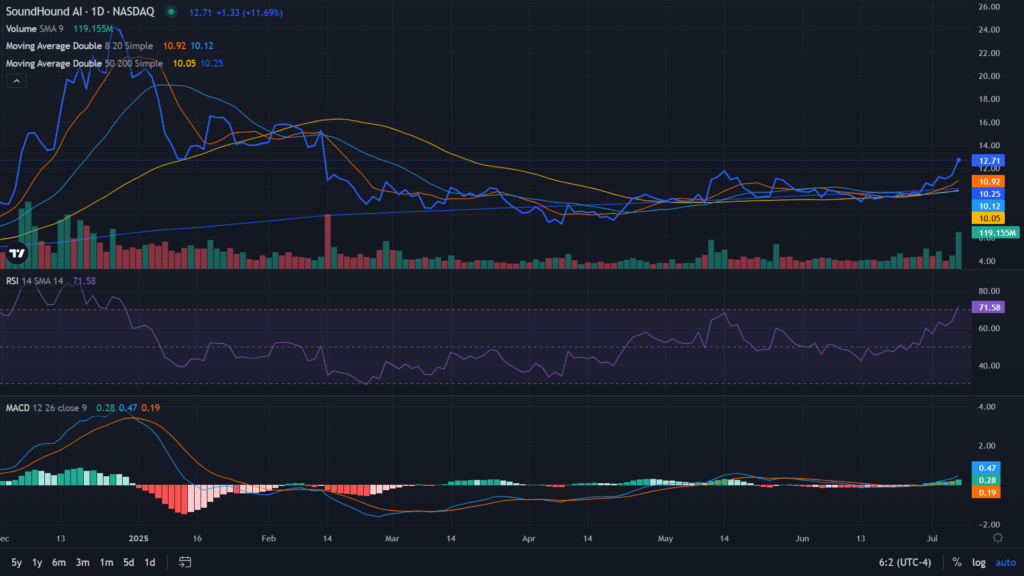Click the orange 0.19 MACD legend value
Image resolution: width=1024 pixels, height=576 pixels.
point(151,408)
